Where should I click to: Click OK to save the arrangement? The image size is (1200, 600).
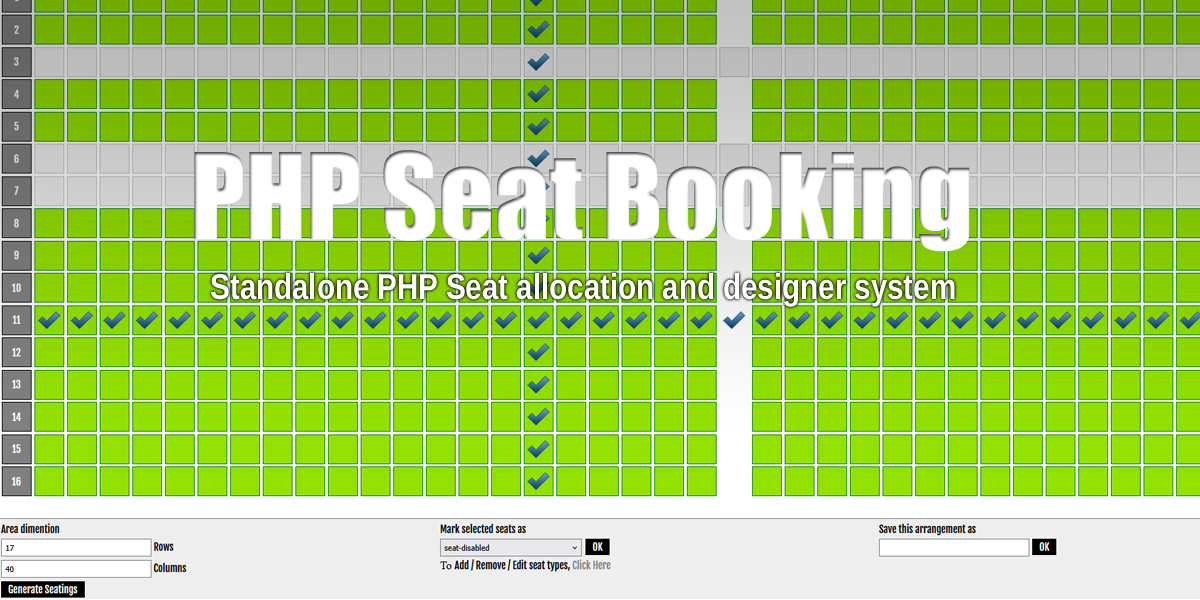tap(1044, 546)
